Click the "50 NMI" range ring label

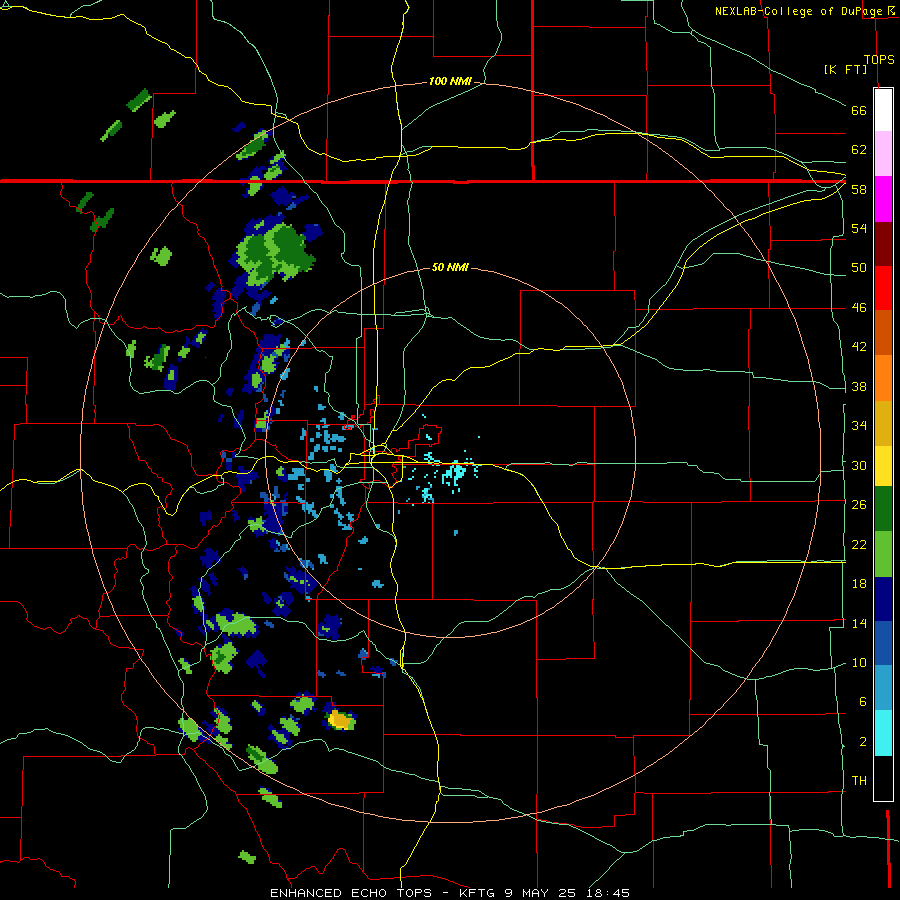450,267
